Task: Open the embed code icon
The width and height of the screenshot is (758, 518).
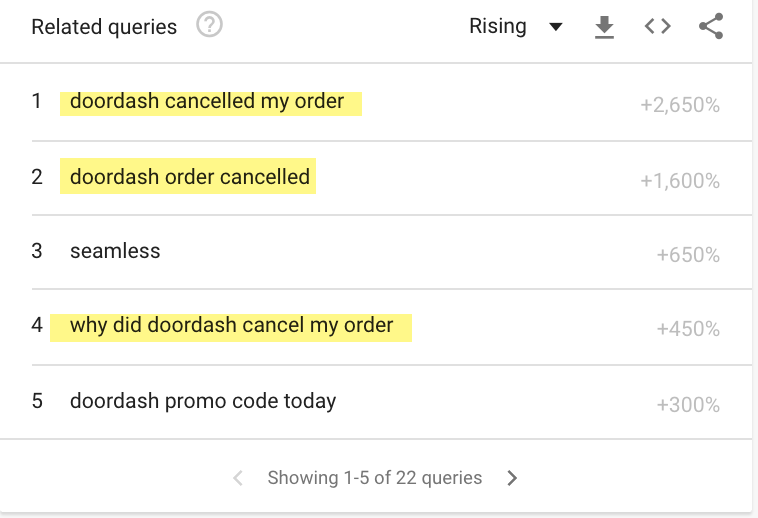Action: pyautogui.click(x=657, y=26)
